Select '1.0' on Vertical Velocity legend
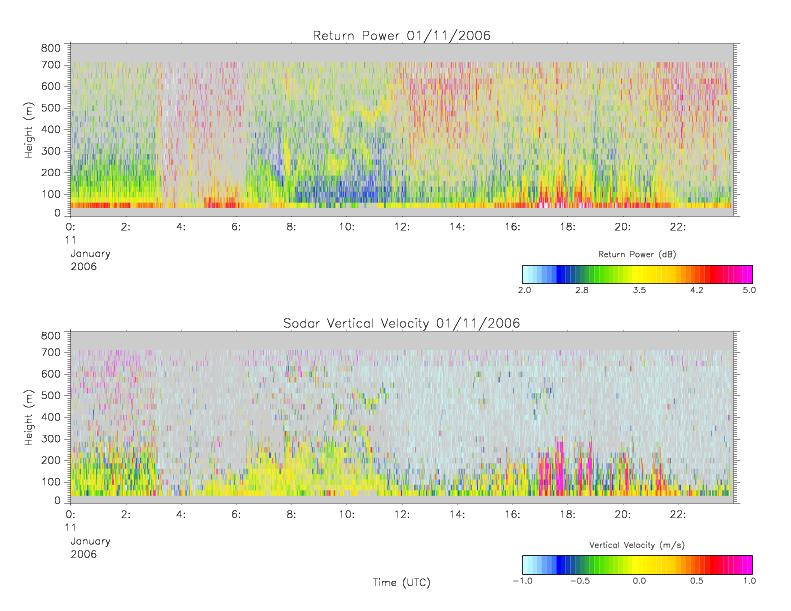This screenshot has height=611, width=791. point(749,581)
